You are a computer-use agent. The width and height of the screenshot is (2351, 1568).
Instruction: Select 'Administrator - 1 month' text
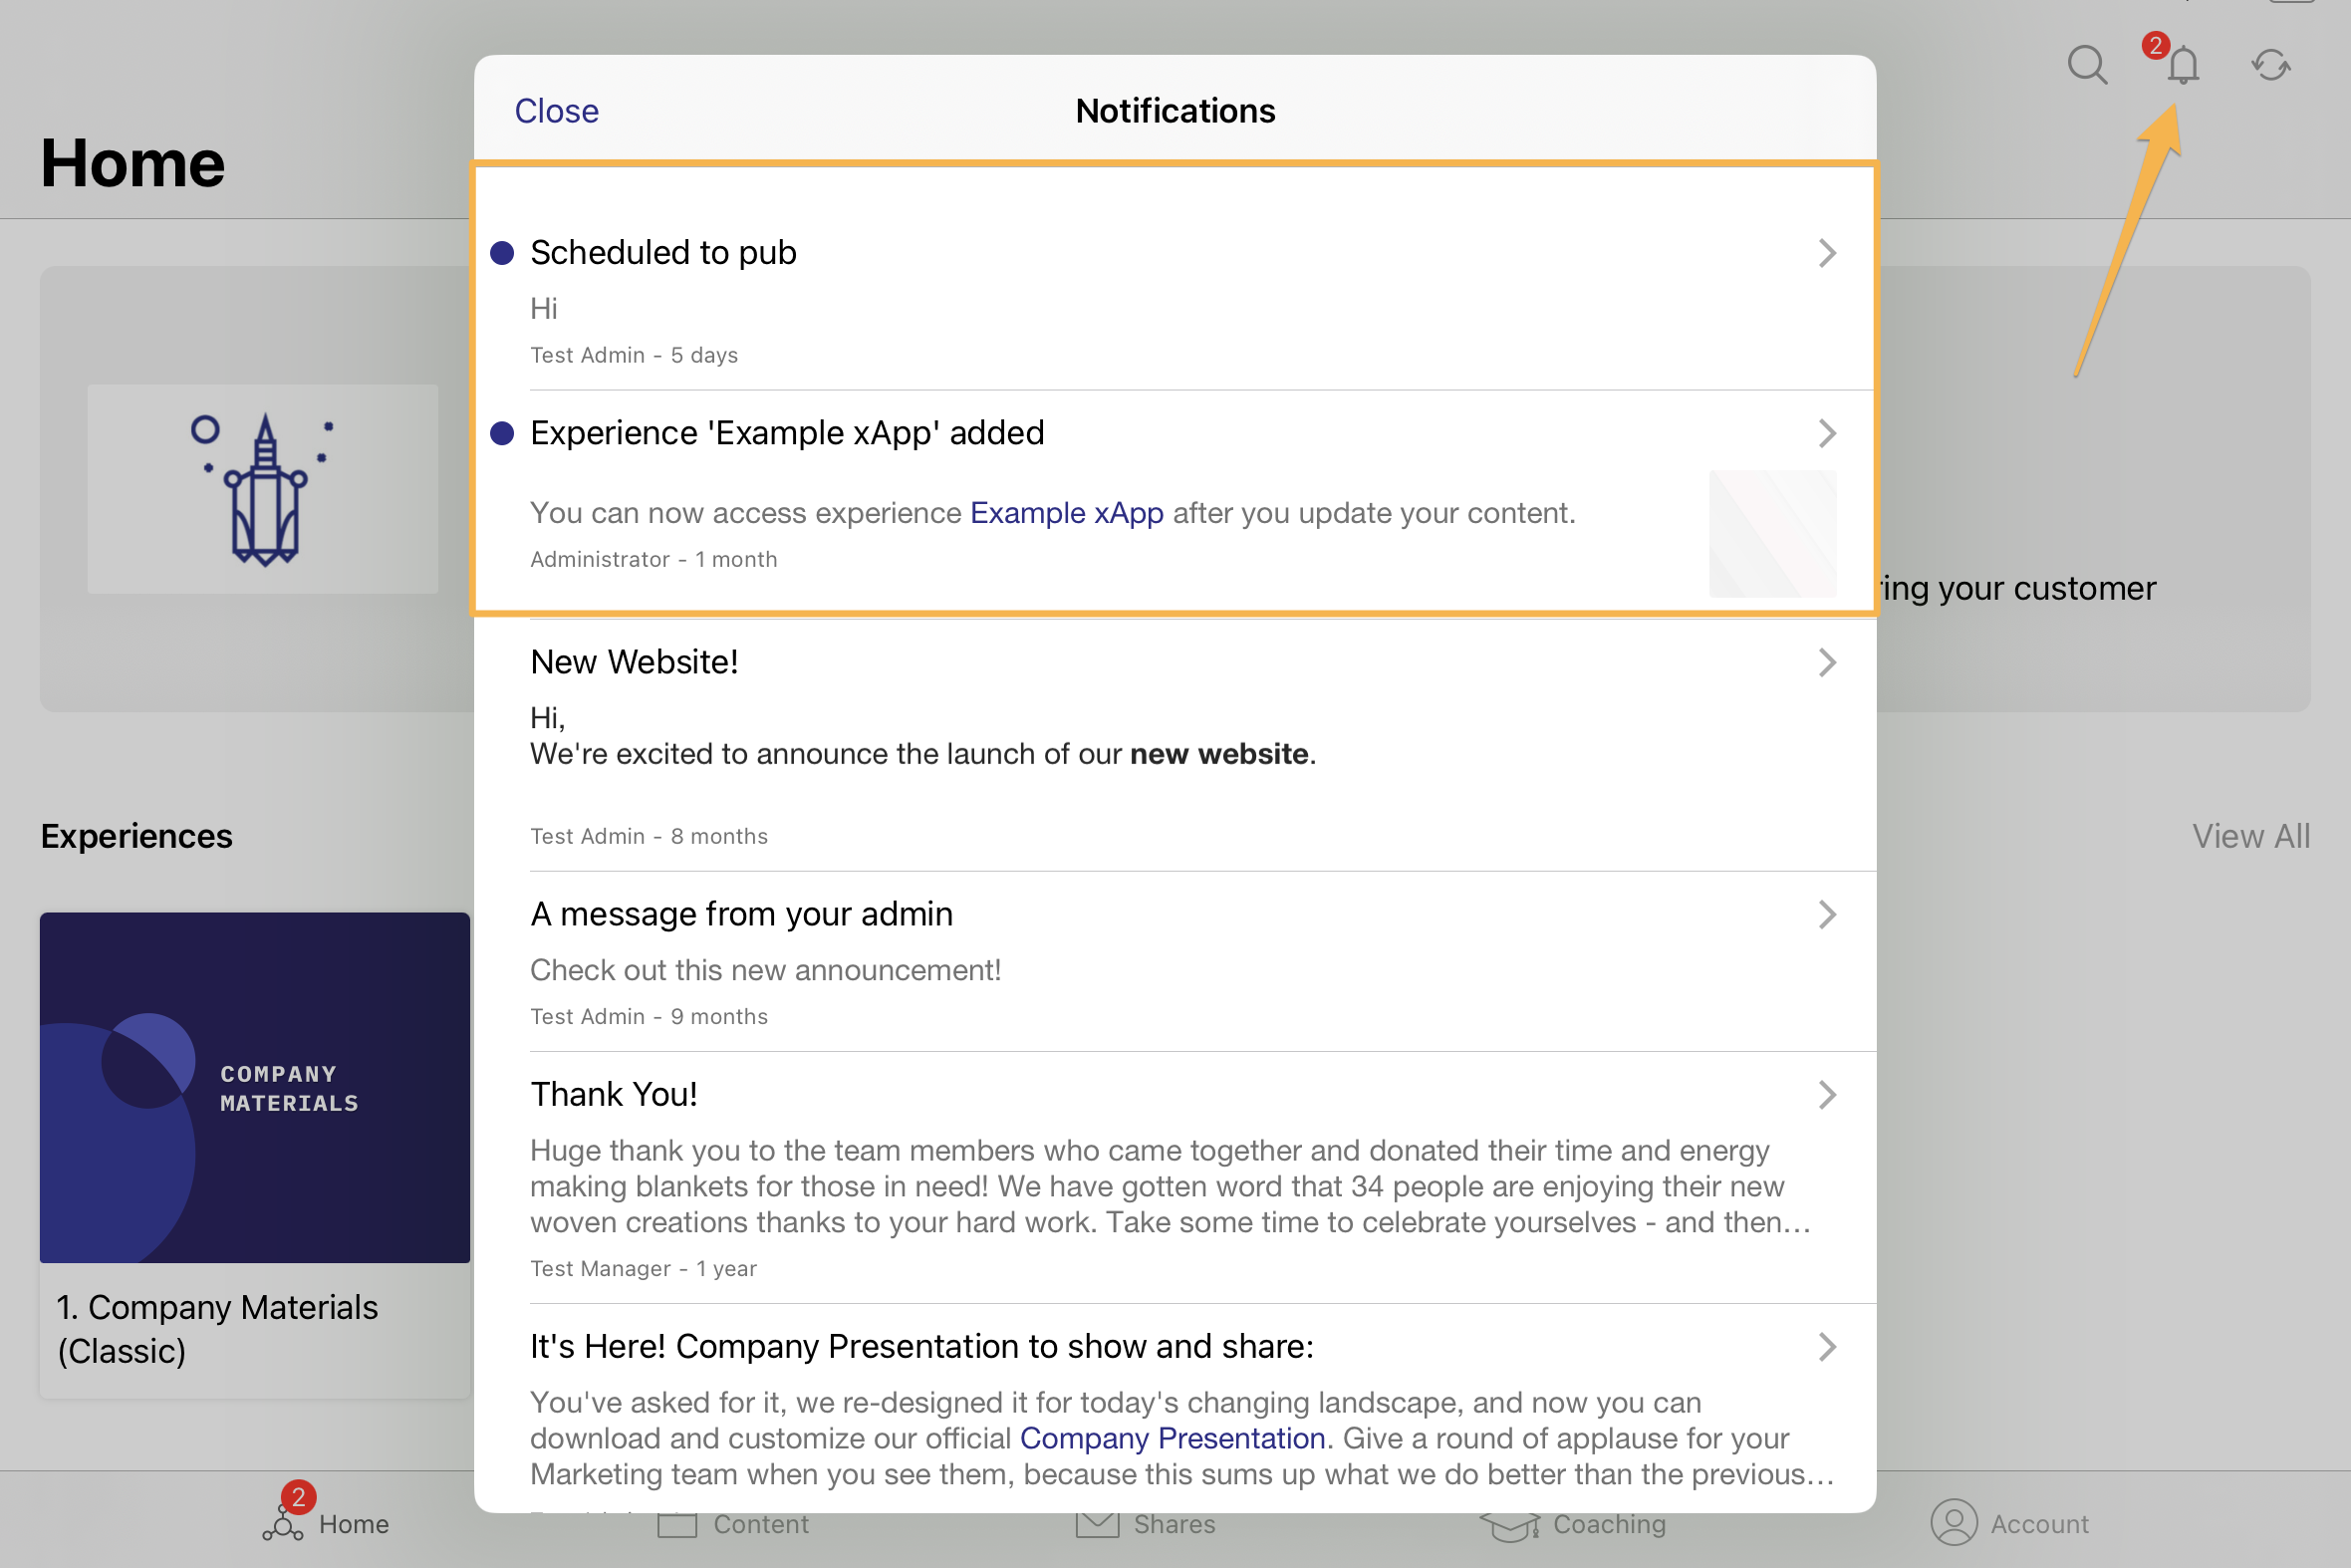point(653,559)
